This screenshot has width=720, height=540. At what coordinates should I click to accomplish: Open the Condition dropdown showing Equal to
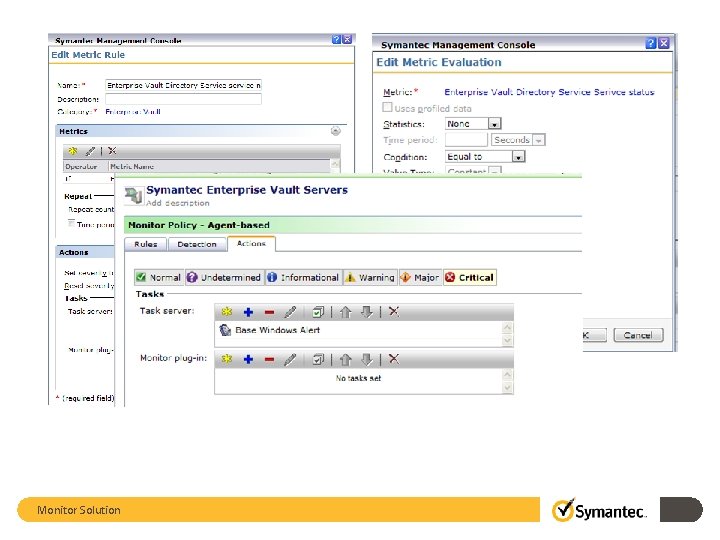pyautogui.click(x=518, y=157)
